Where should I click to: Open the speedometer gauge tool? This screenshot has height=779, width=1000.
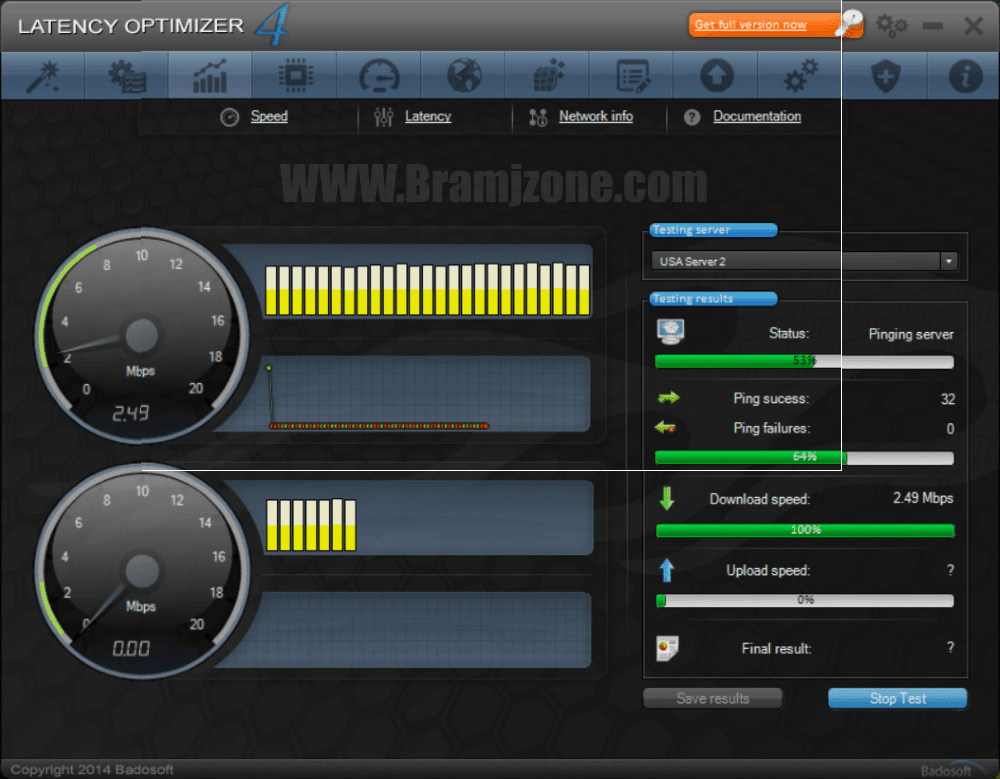click(379, 76)
